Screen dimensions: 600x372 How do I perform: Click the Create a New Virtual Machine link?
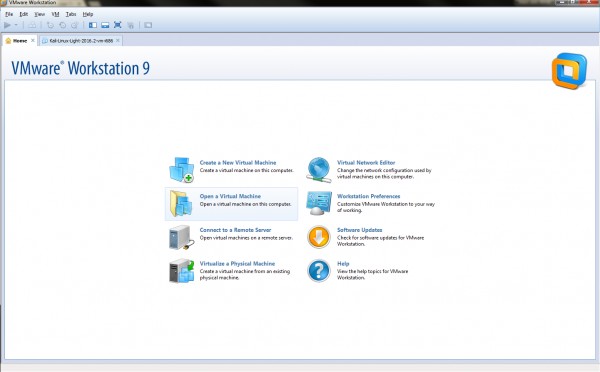[x=238, y=163]
